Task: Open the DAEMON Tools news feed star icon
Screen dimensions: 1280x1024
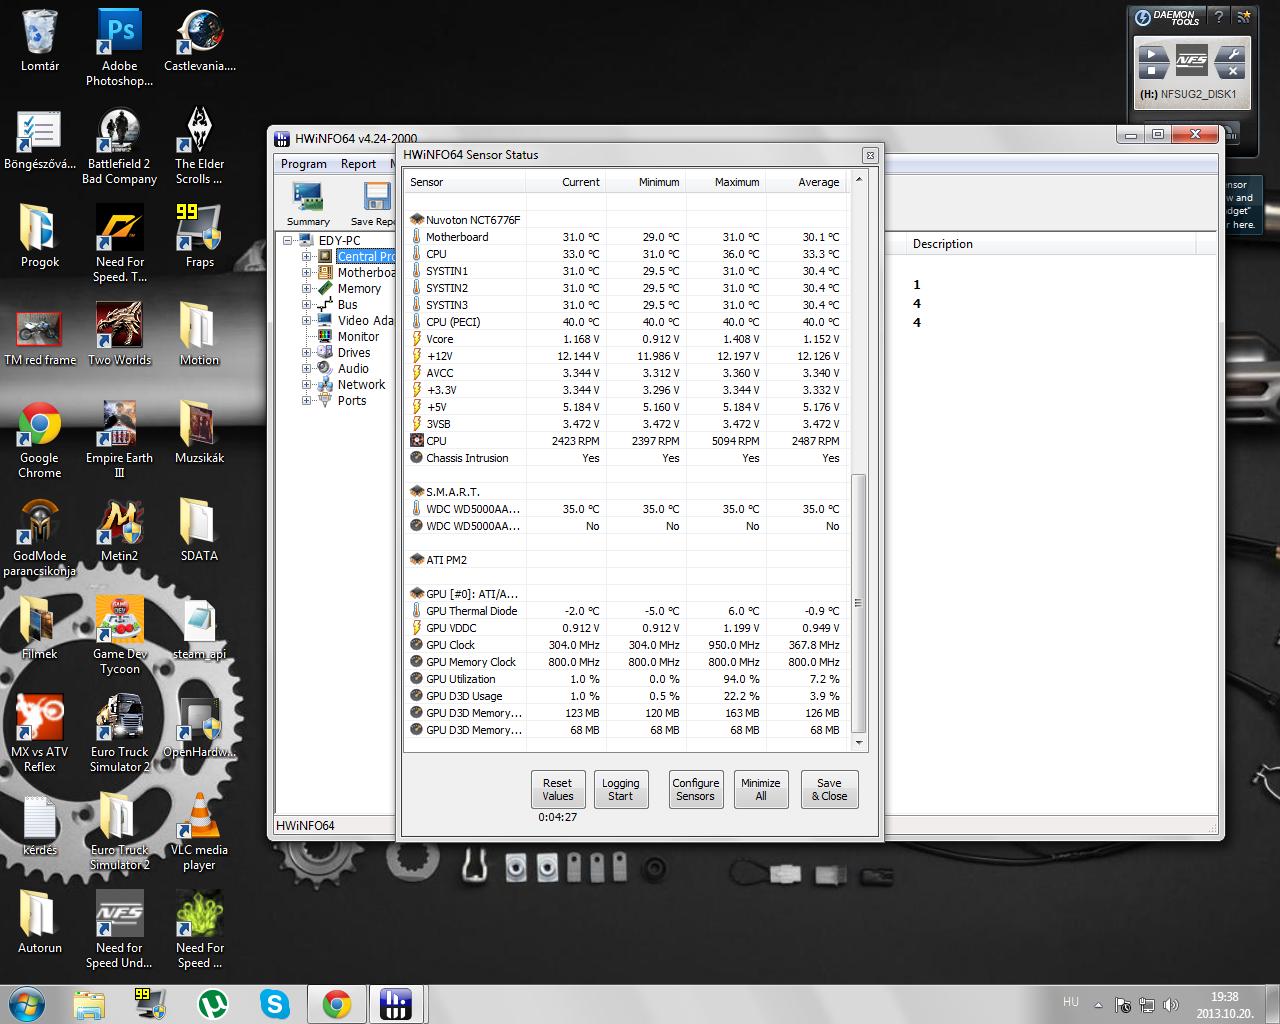Action: click(1243, 16)
